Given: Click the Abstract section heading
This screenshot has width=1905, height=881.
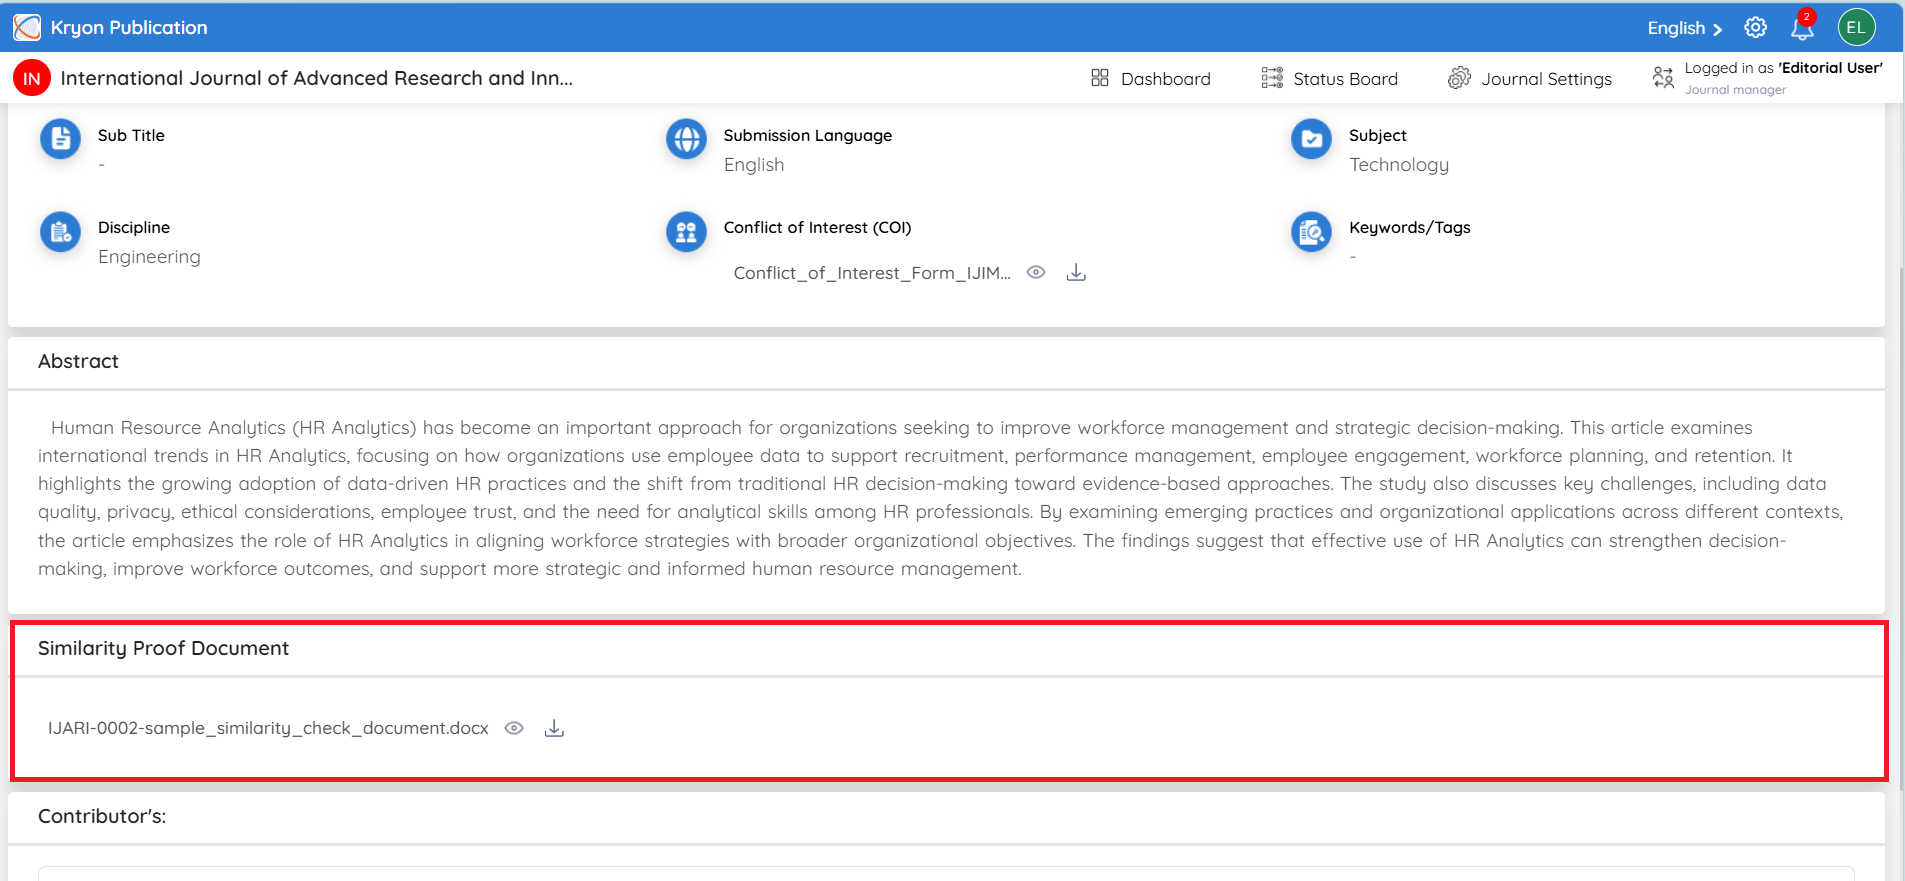Looking at the screenshot, I should click(x=78, y=361).
